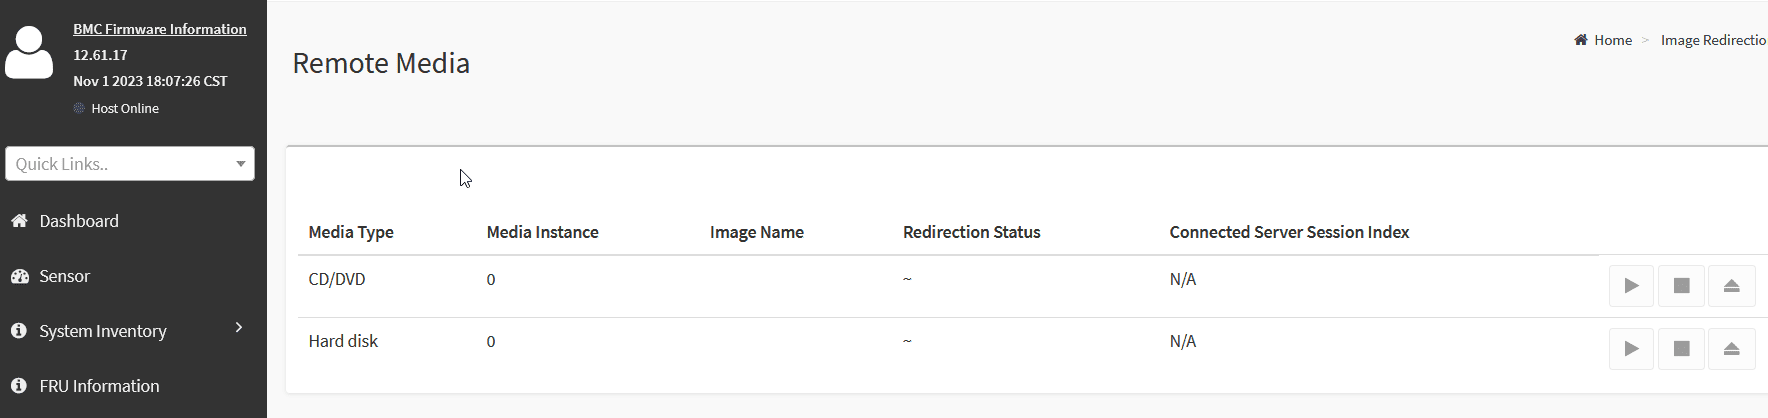Viewport: 1768px width, 418px height.
Task: Start CD/DVD media redirection play button
Action: [x=1631, y=286]
